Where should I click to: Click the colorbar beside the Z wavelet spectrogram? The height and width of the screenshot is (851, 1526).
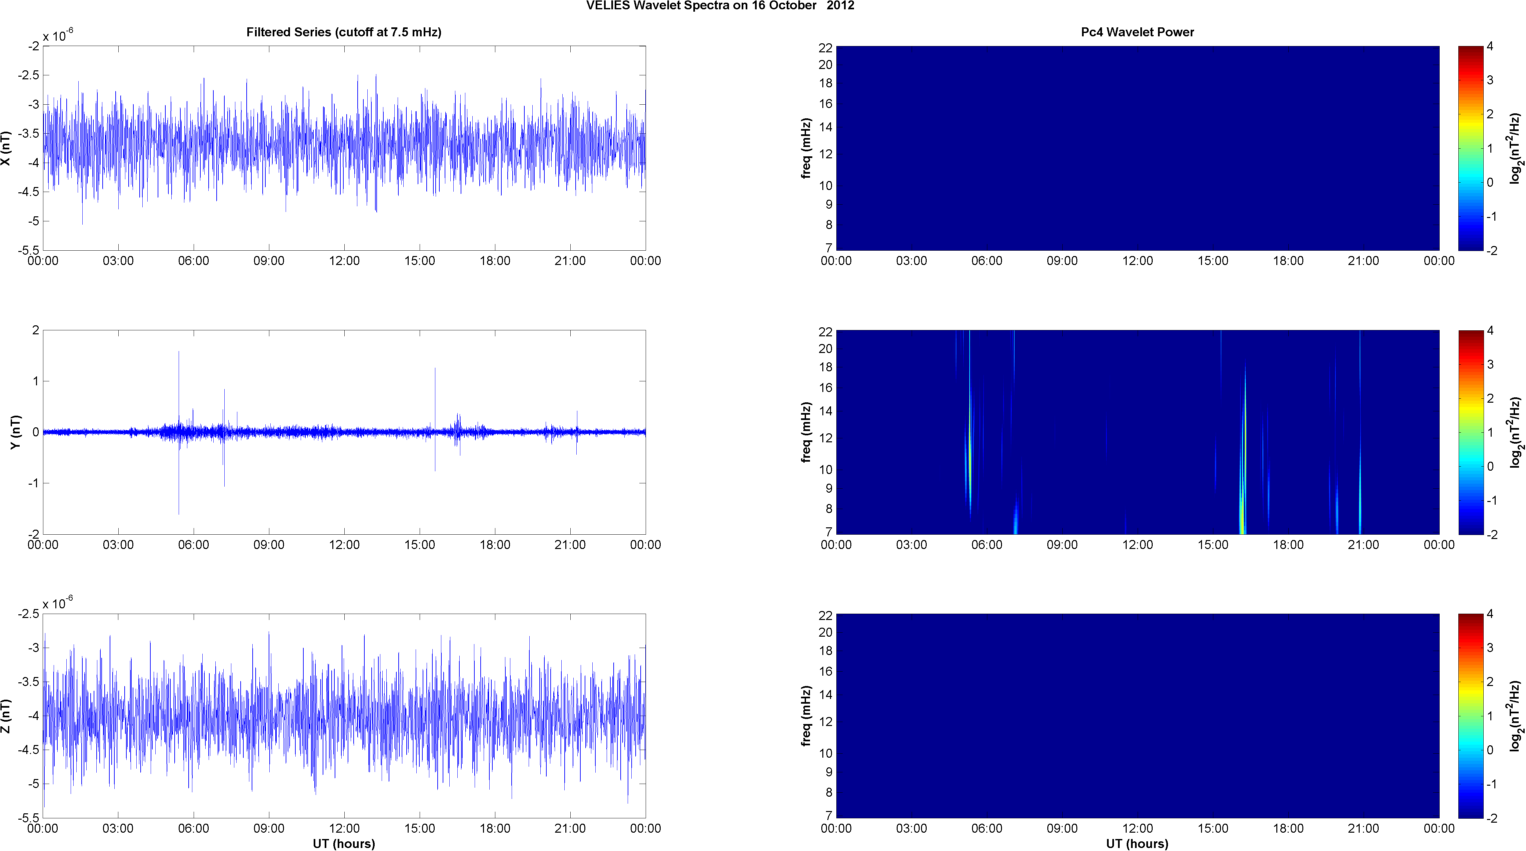tap(1470, 716)
